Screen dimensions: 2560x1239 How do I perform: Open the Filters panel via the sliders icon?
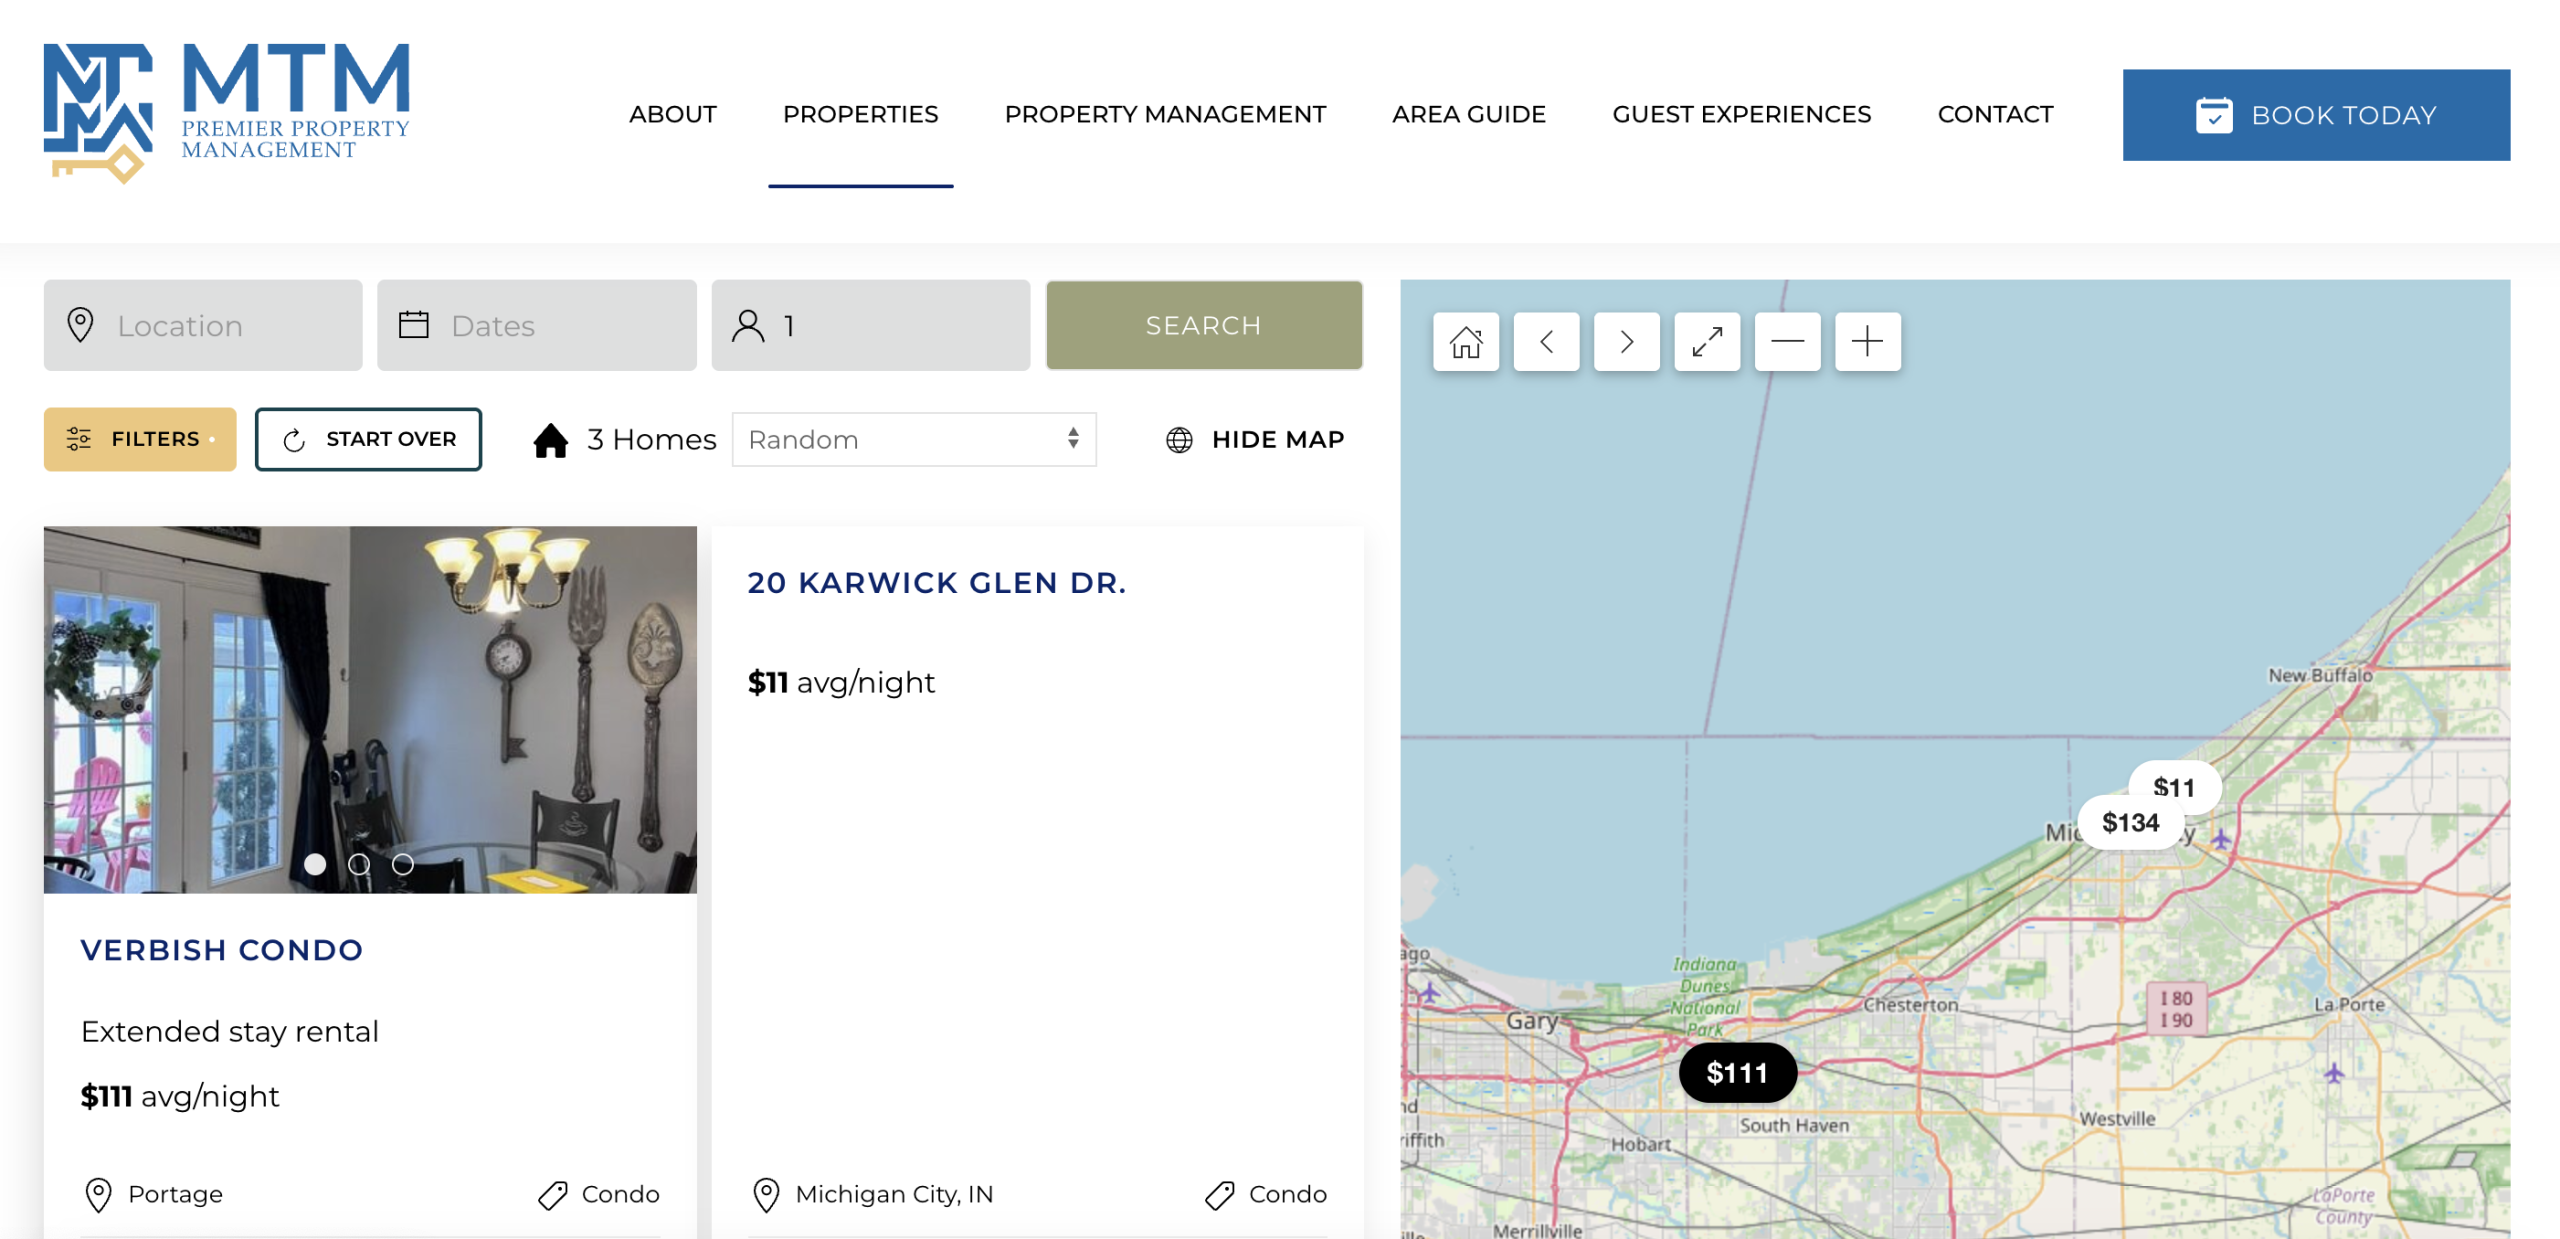click(x=80, y=438)
